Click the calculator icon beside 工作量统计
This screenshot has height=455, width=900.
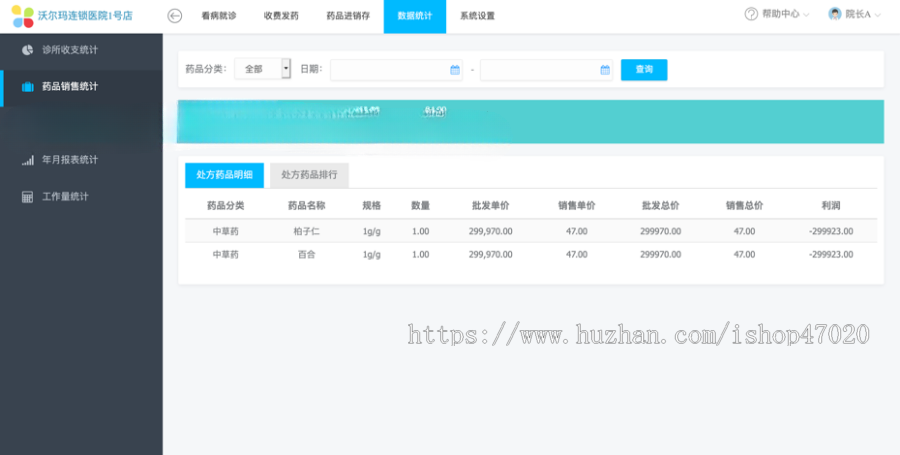[x=27, y=197]
